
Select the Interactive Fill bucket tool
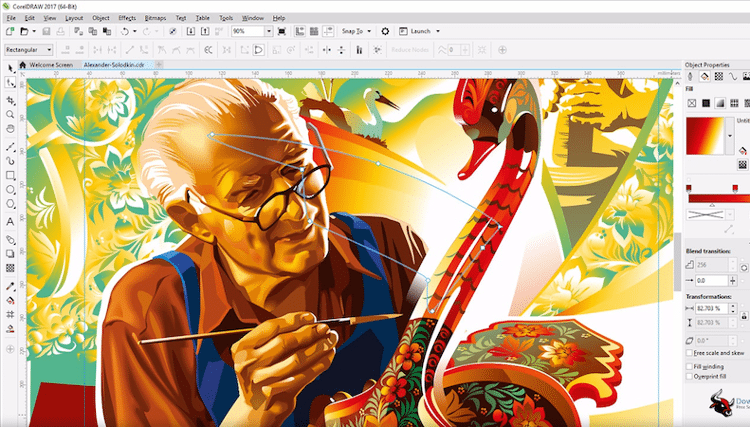coord(11,300)
